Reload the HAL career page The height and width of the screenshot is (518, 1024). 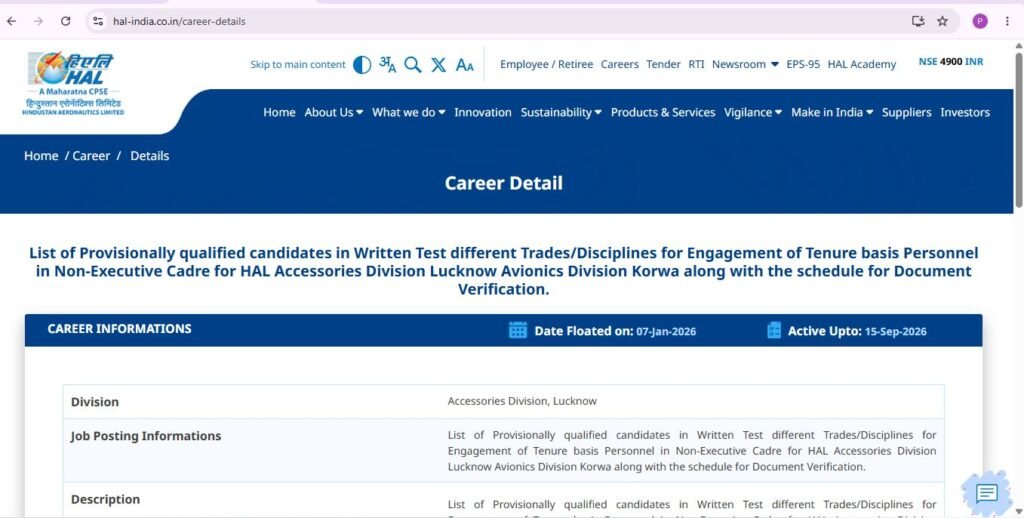point(65,21)
